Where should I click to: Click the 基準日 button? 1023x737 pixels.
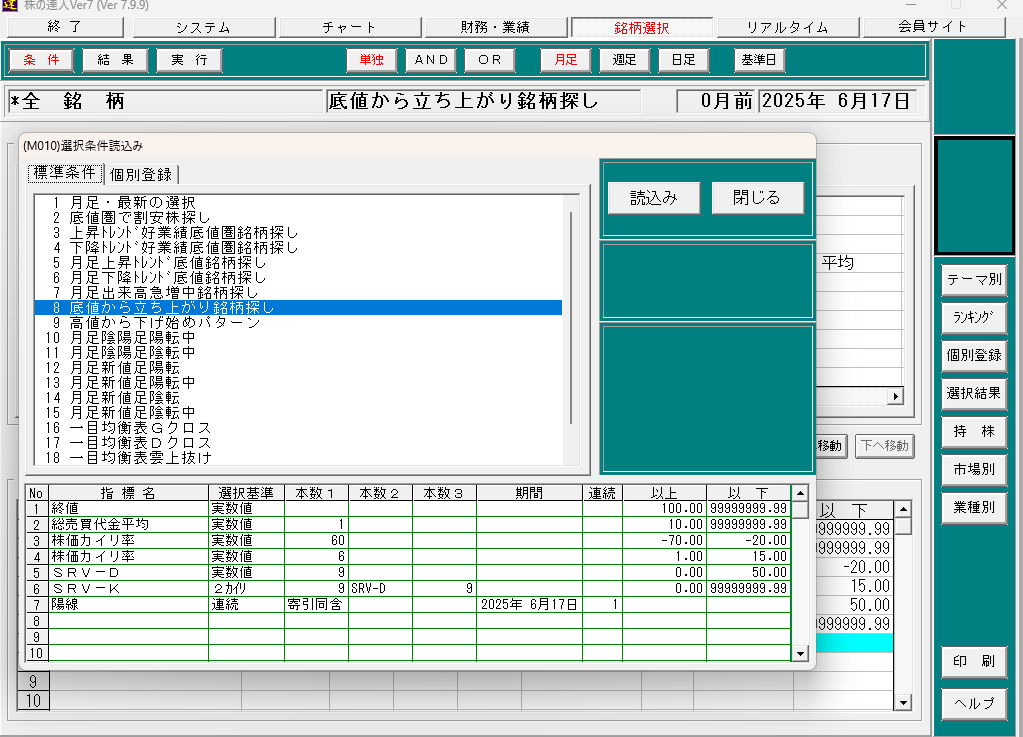tap(759, 60)
